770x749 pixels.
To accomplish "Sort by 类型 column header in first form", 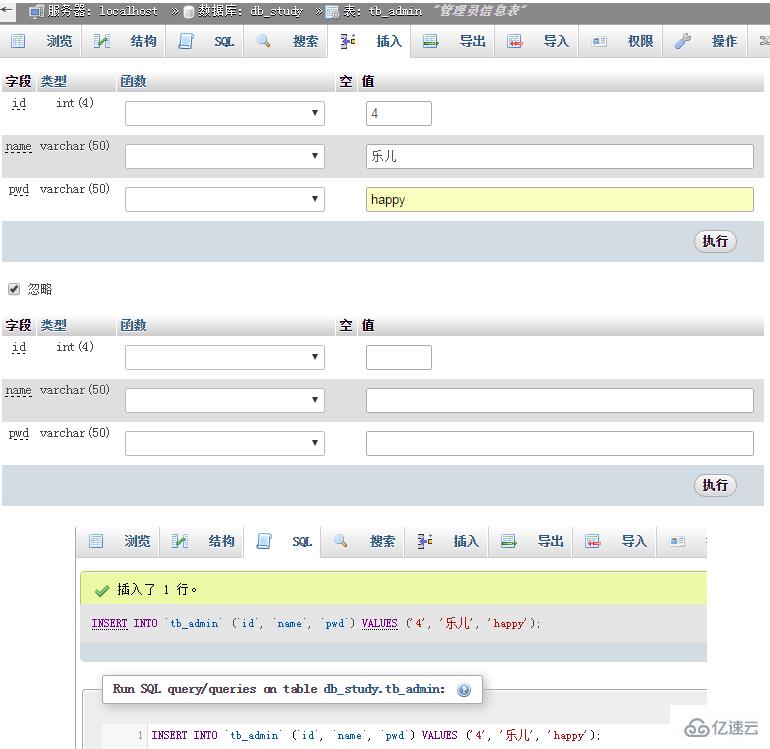I will point(54,81).
